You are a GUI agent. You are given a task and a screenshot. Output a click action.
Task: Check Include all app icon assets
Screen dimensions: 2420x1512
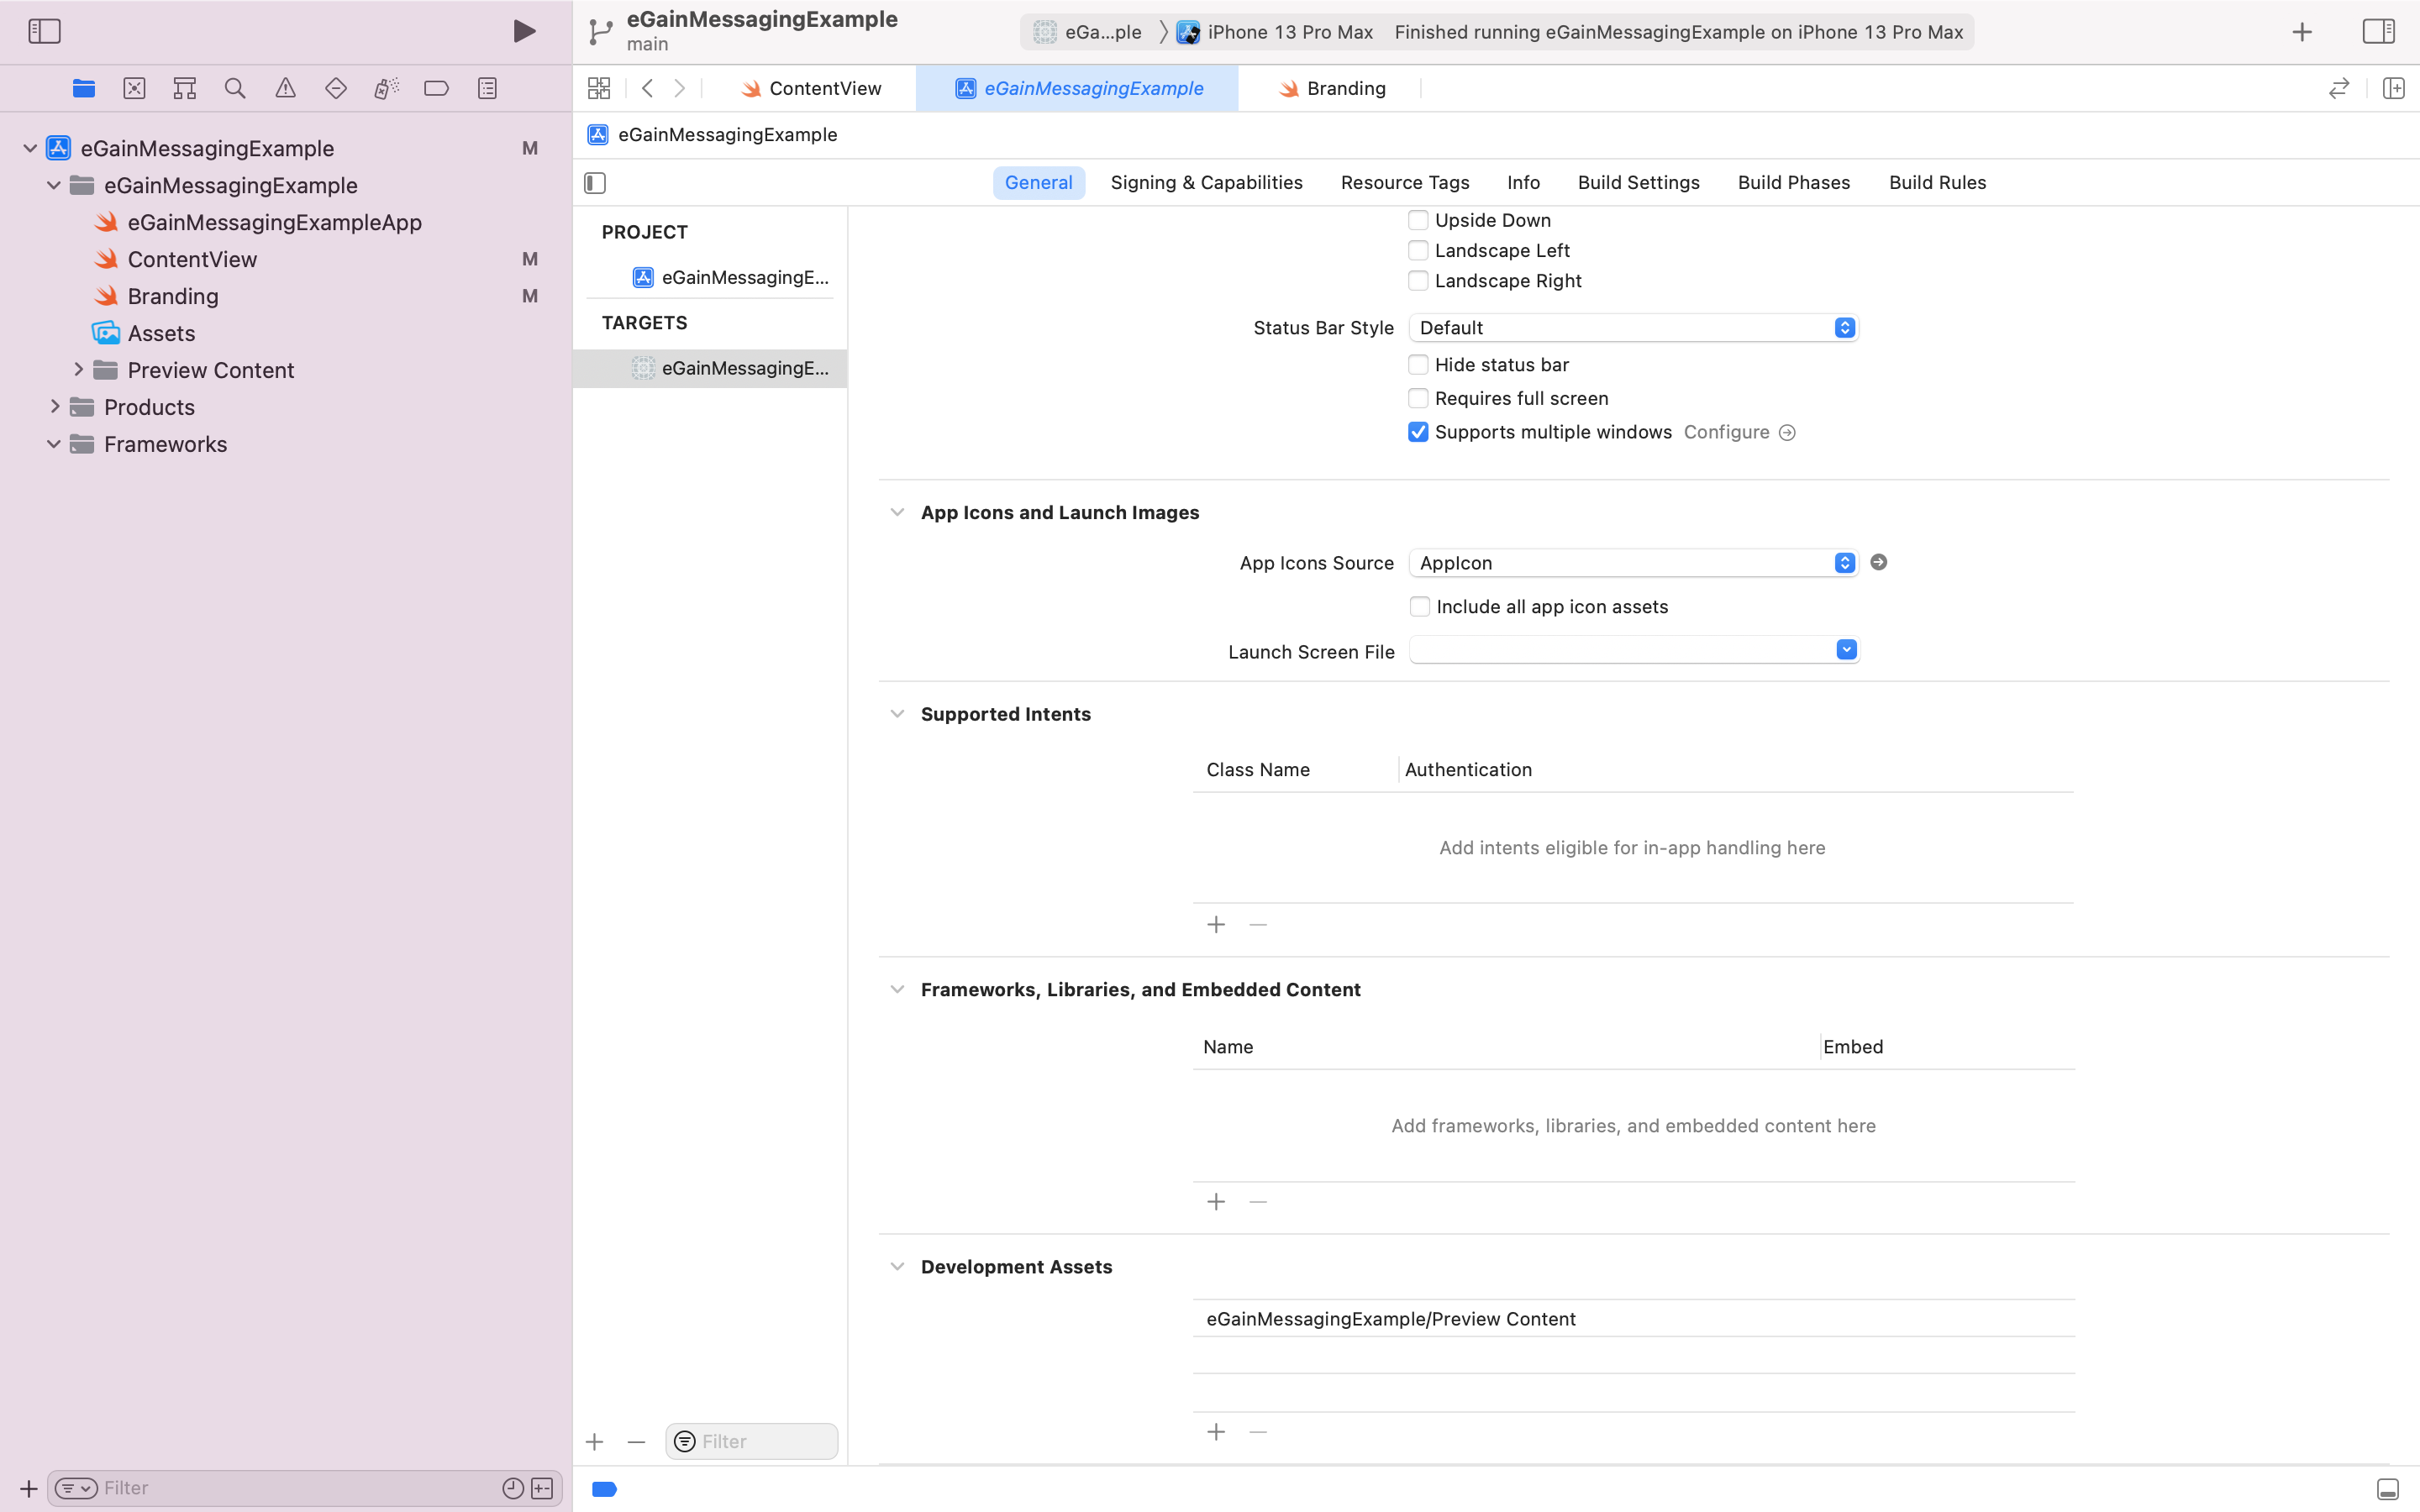[1419, 606]
